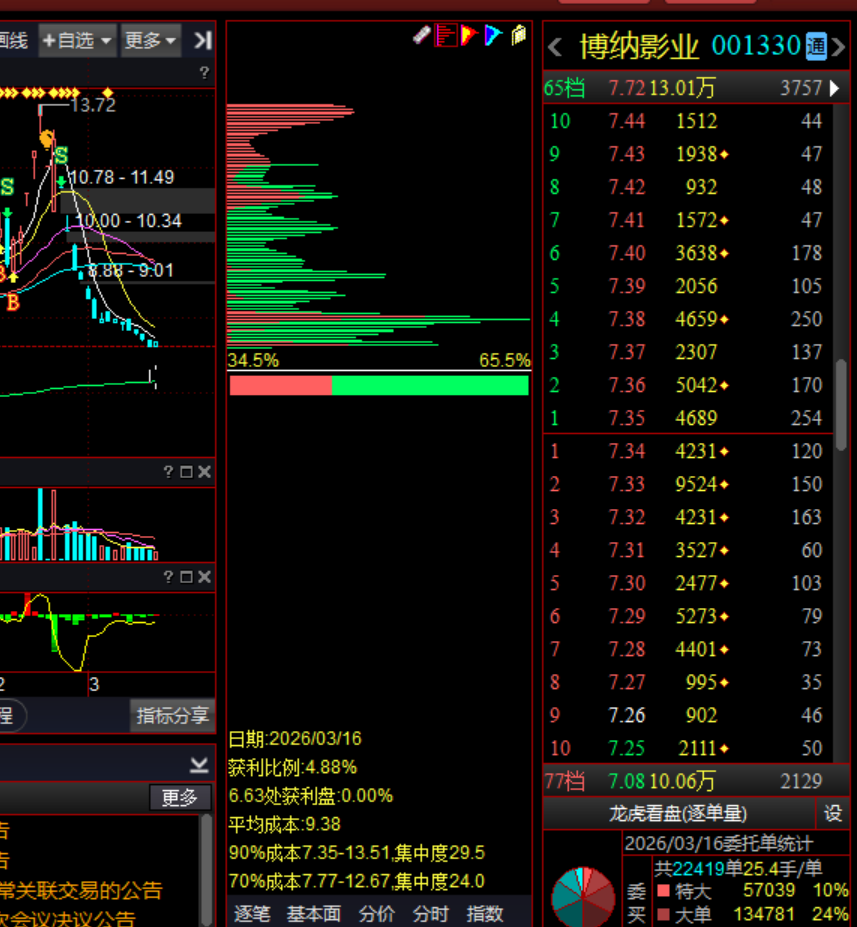This screenshot has width=857, height=927.
Task: Click 龙虎看盘(逐单量) header
Action: tap(678, 813)
